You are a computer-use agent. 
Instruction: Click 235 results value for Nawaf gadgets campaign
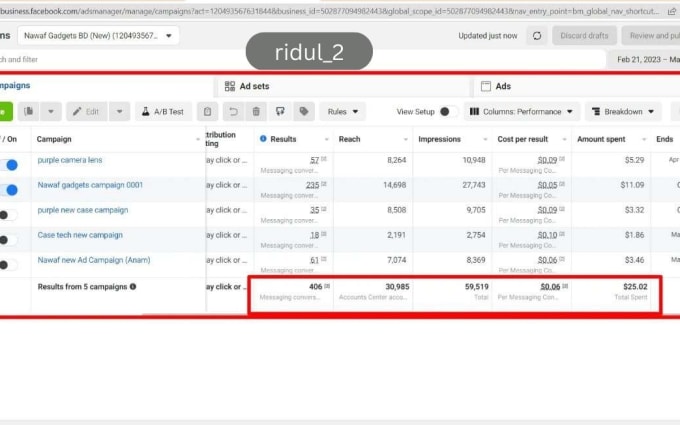pos(312,185)
